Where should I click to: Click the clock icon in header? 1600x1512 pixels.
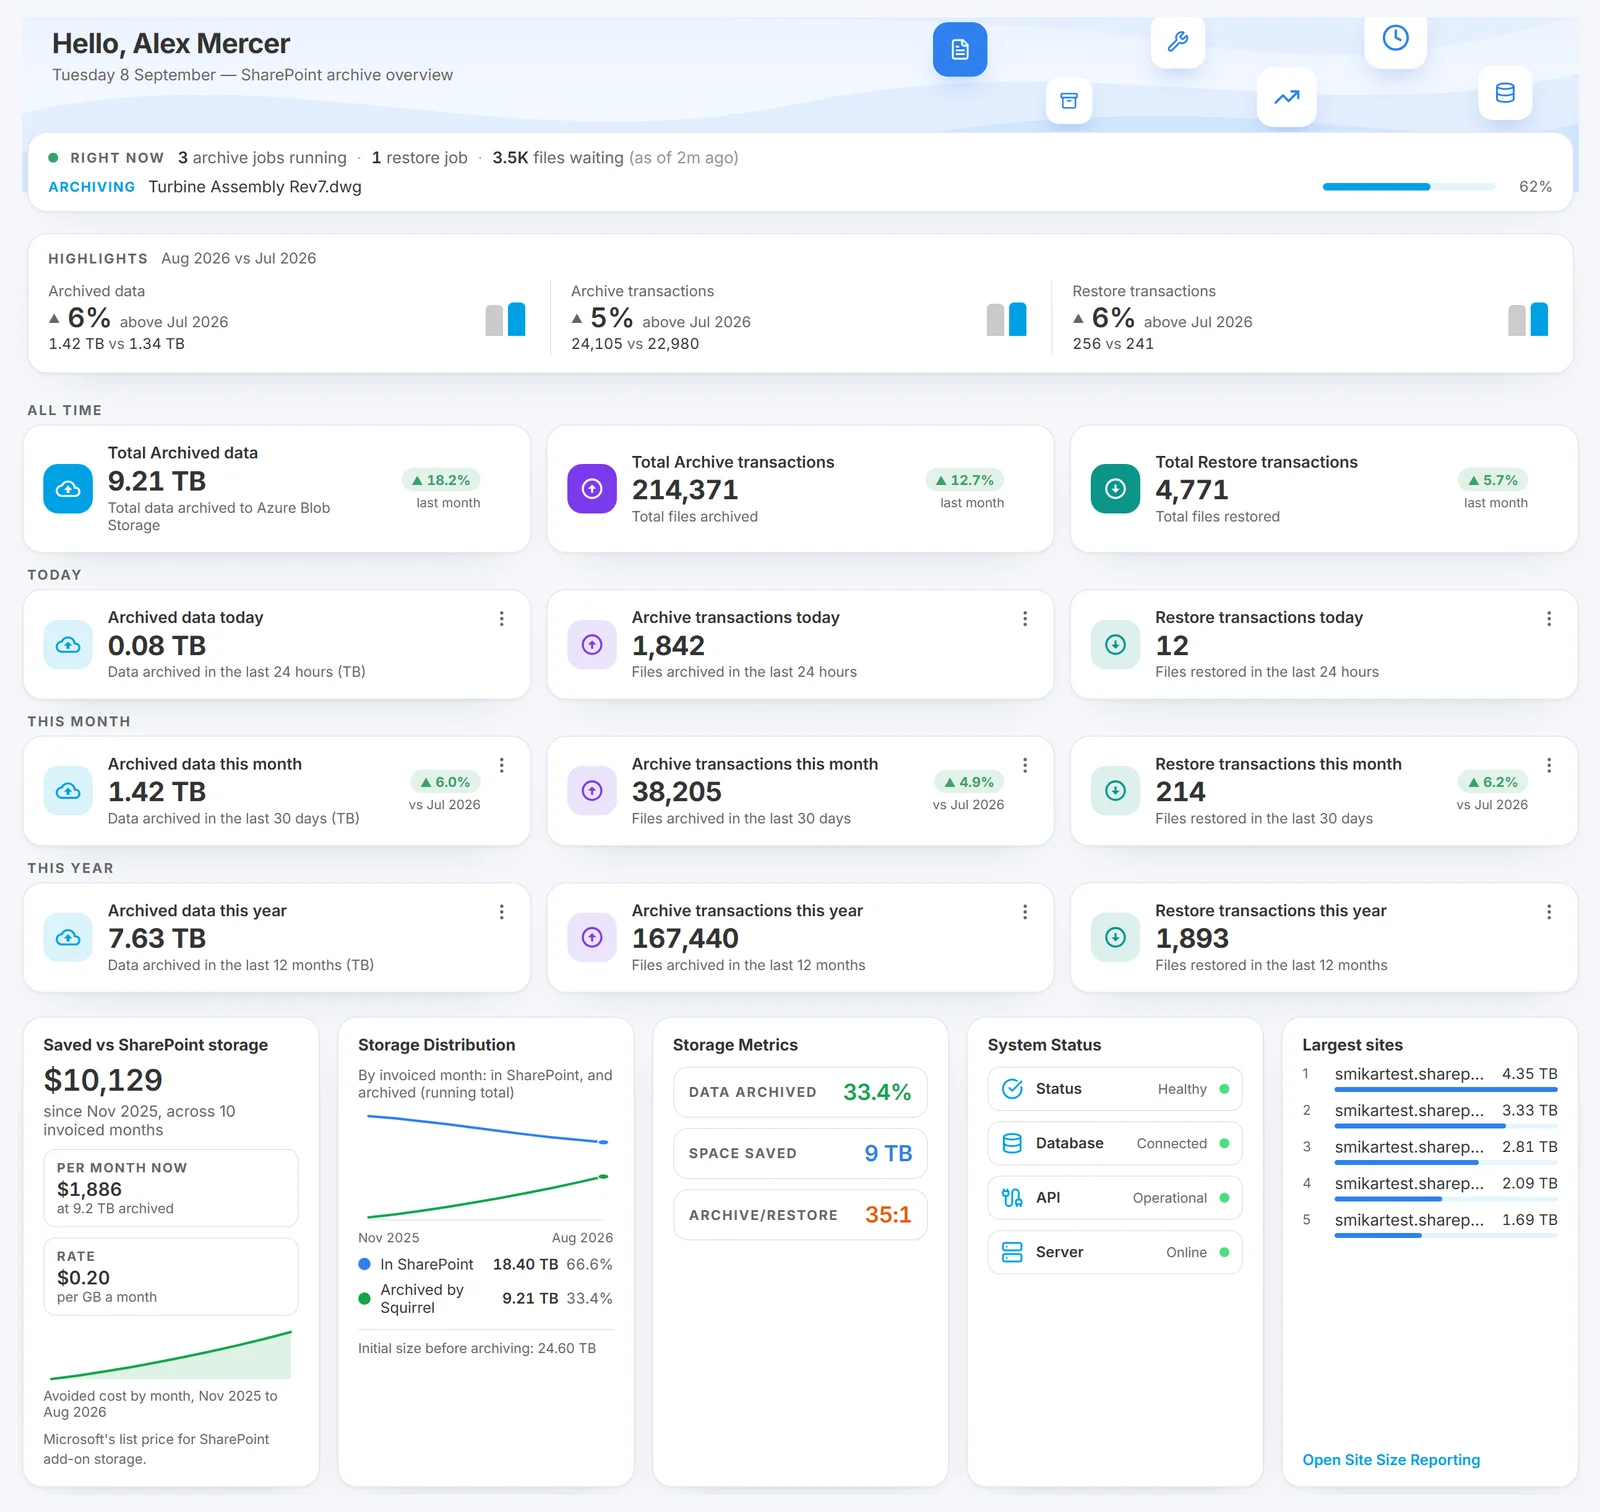[1395, 38]
